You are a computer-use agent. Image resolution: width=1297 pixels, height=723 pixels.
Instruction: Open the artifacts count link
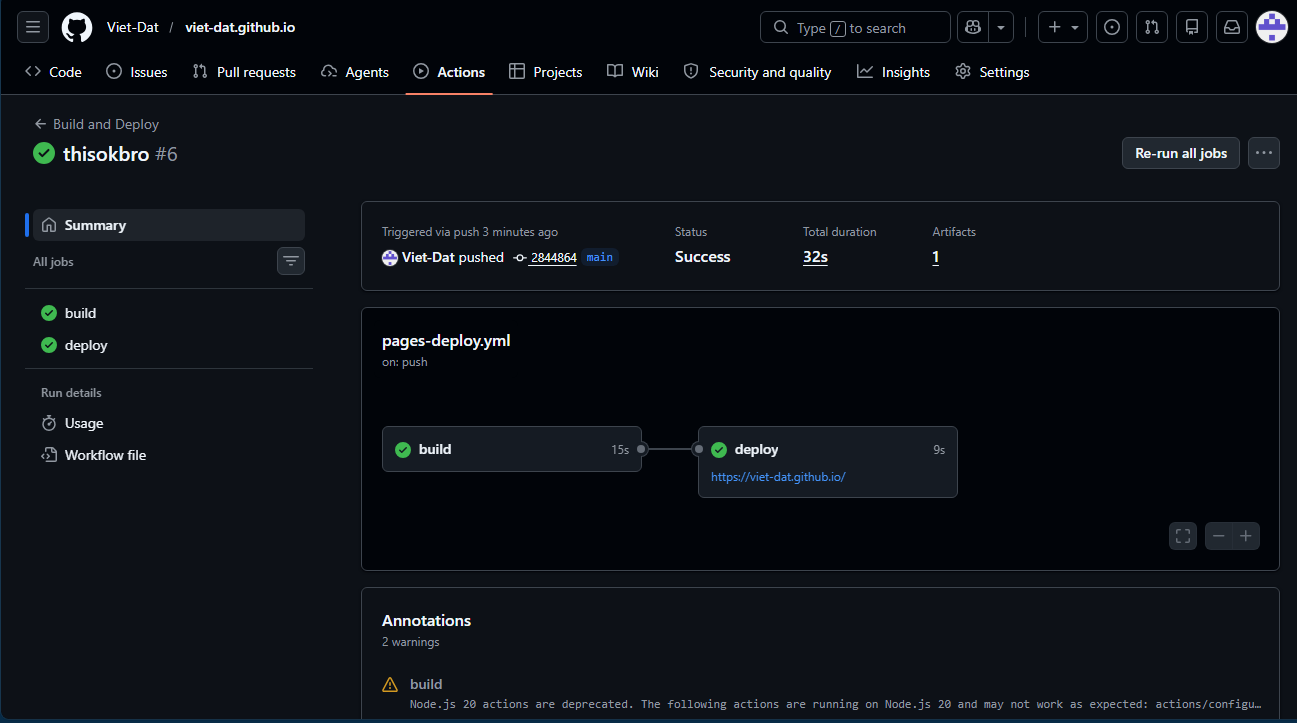(936, 257)
